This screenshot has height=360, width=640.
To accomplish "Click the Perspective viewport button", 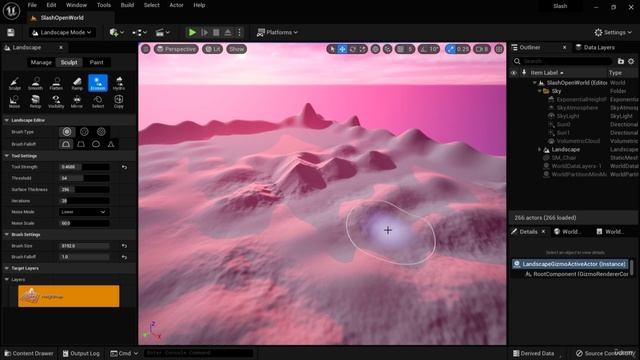I will tap(176, 49).
